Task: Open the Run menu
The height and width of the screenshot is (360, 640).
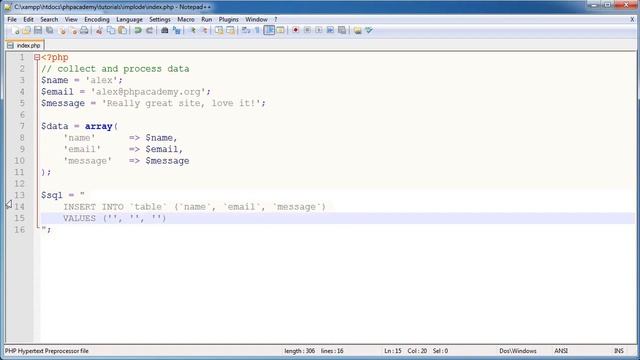Action: click(207, 19)
